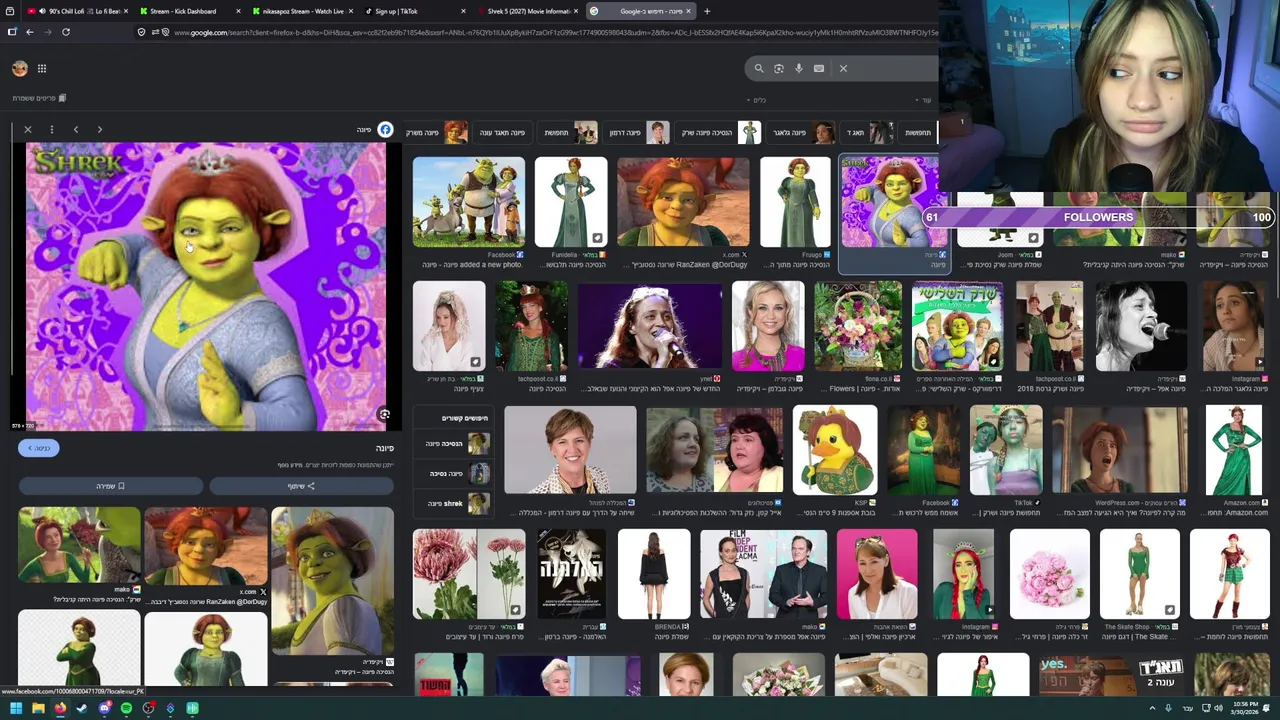Go to previous image in preview panel

76,129
